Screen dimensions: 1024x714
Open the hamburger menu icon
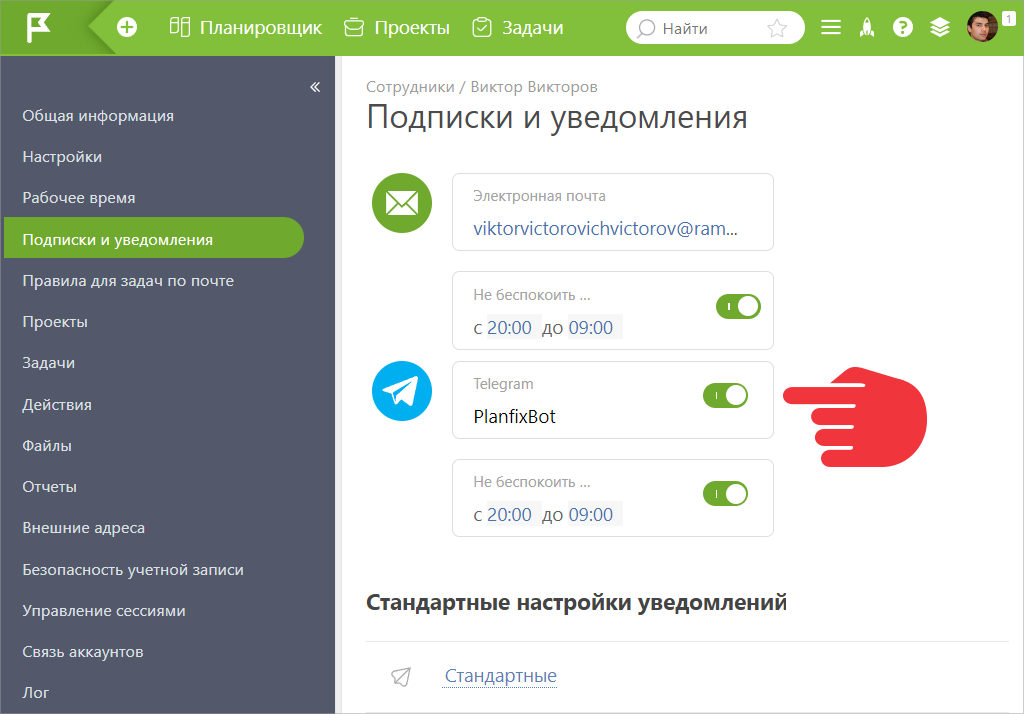point(831,27)
